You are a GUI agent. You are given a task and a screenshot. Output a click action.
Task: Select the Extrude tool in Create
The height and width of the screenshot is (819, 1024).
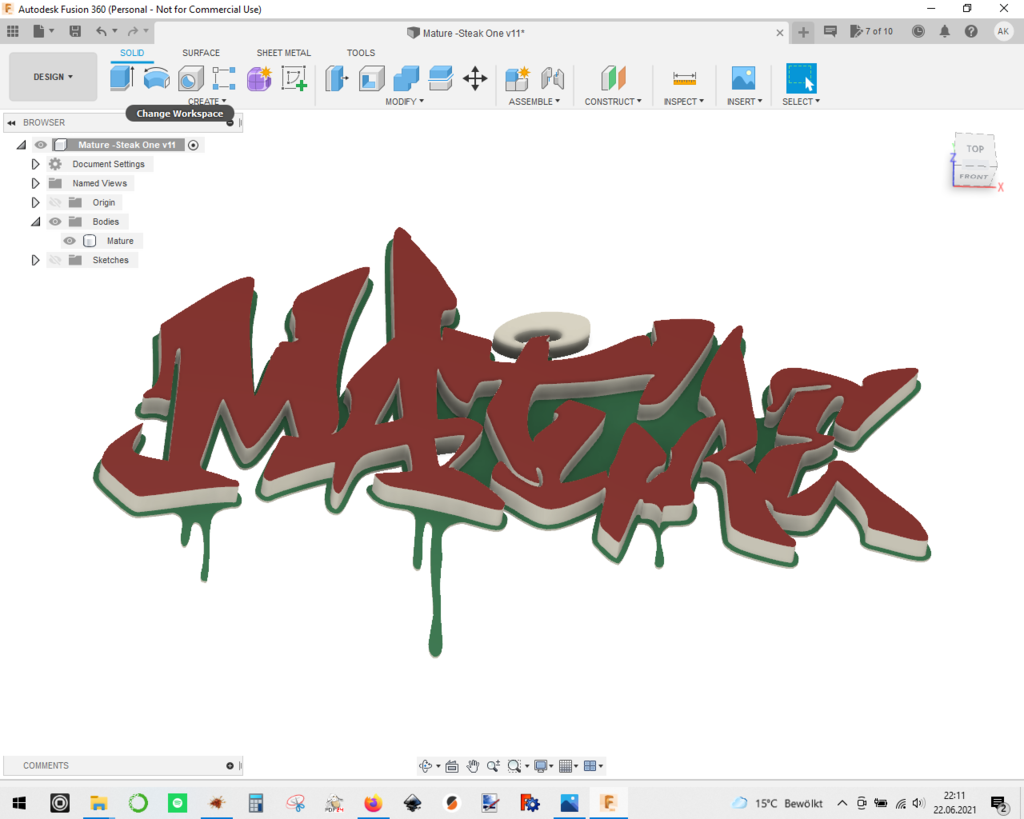[x=122, y=78]
